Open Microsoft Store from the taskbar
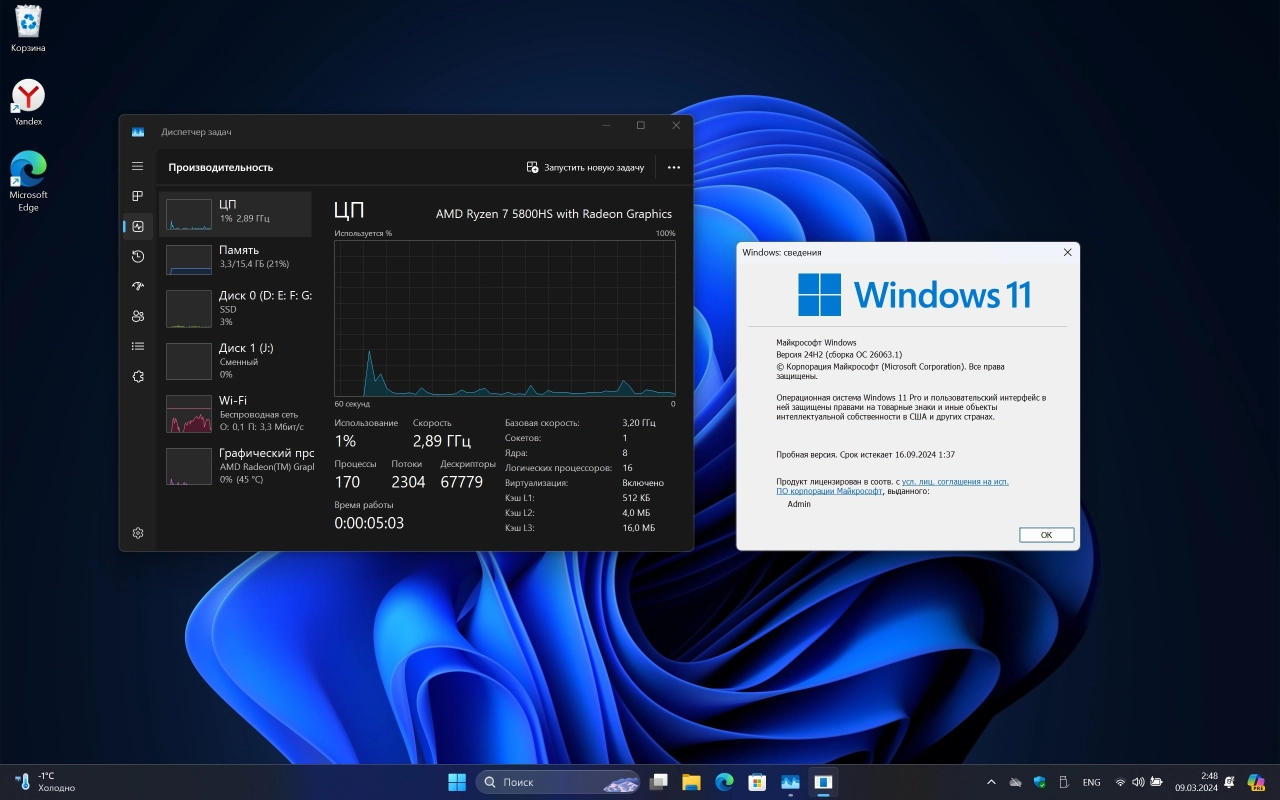This screenshot has height=800, width=1280. pyautogui.click(x=757, y=782)
